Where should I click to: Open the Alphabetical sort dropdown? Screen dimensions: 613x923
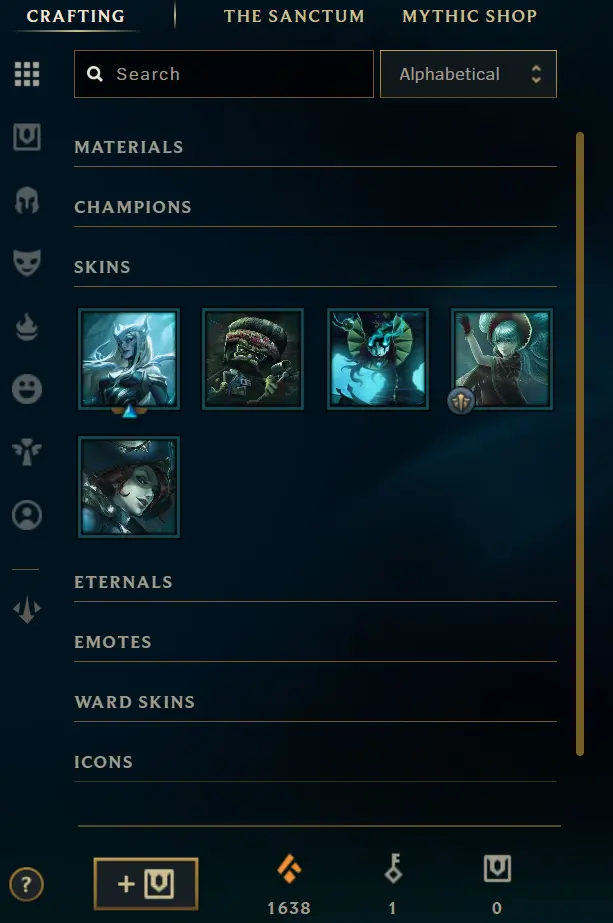468,74
